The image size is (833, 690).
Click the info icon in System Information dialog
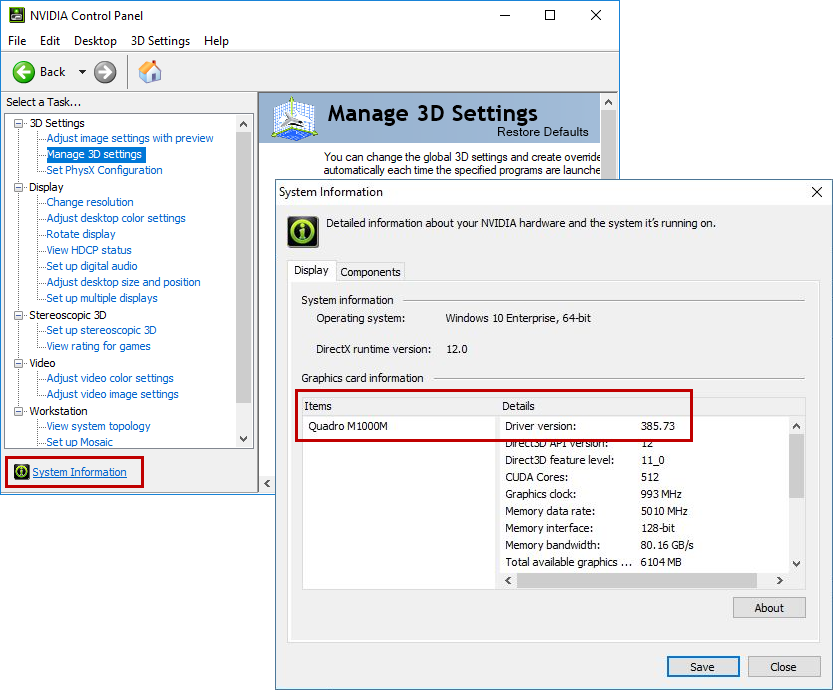[x=303, y=231]
